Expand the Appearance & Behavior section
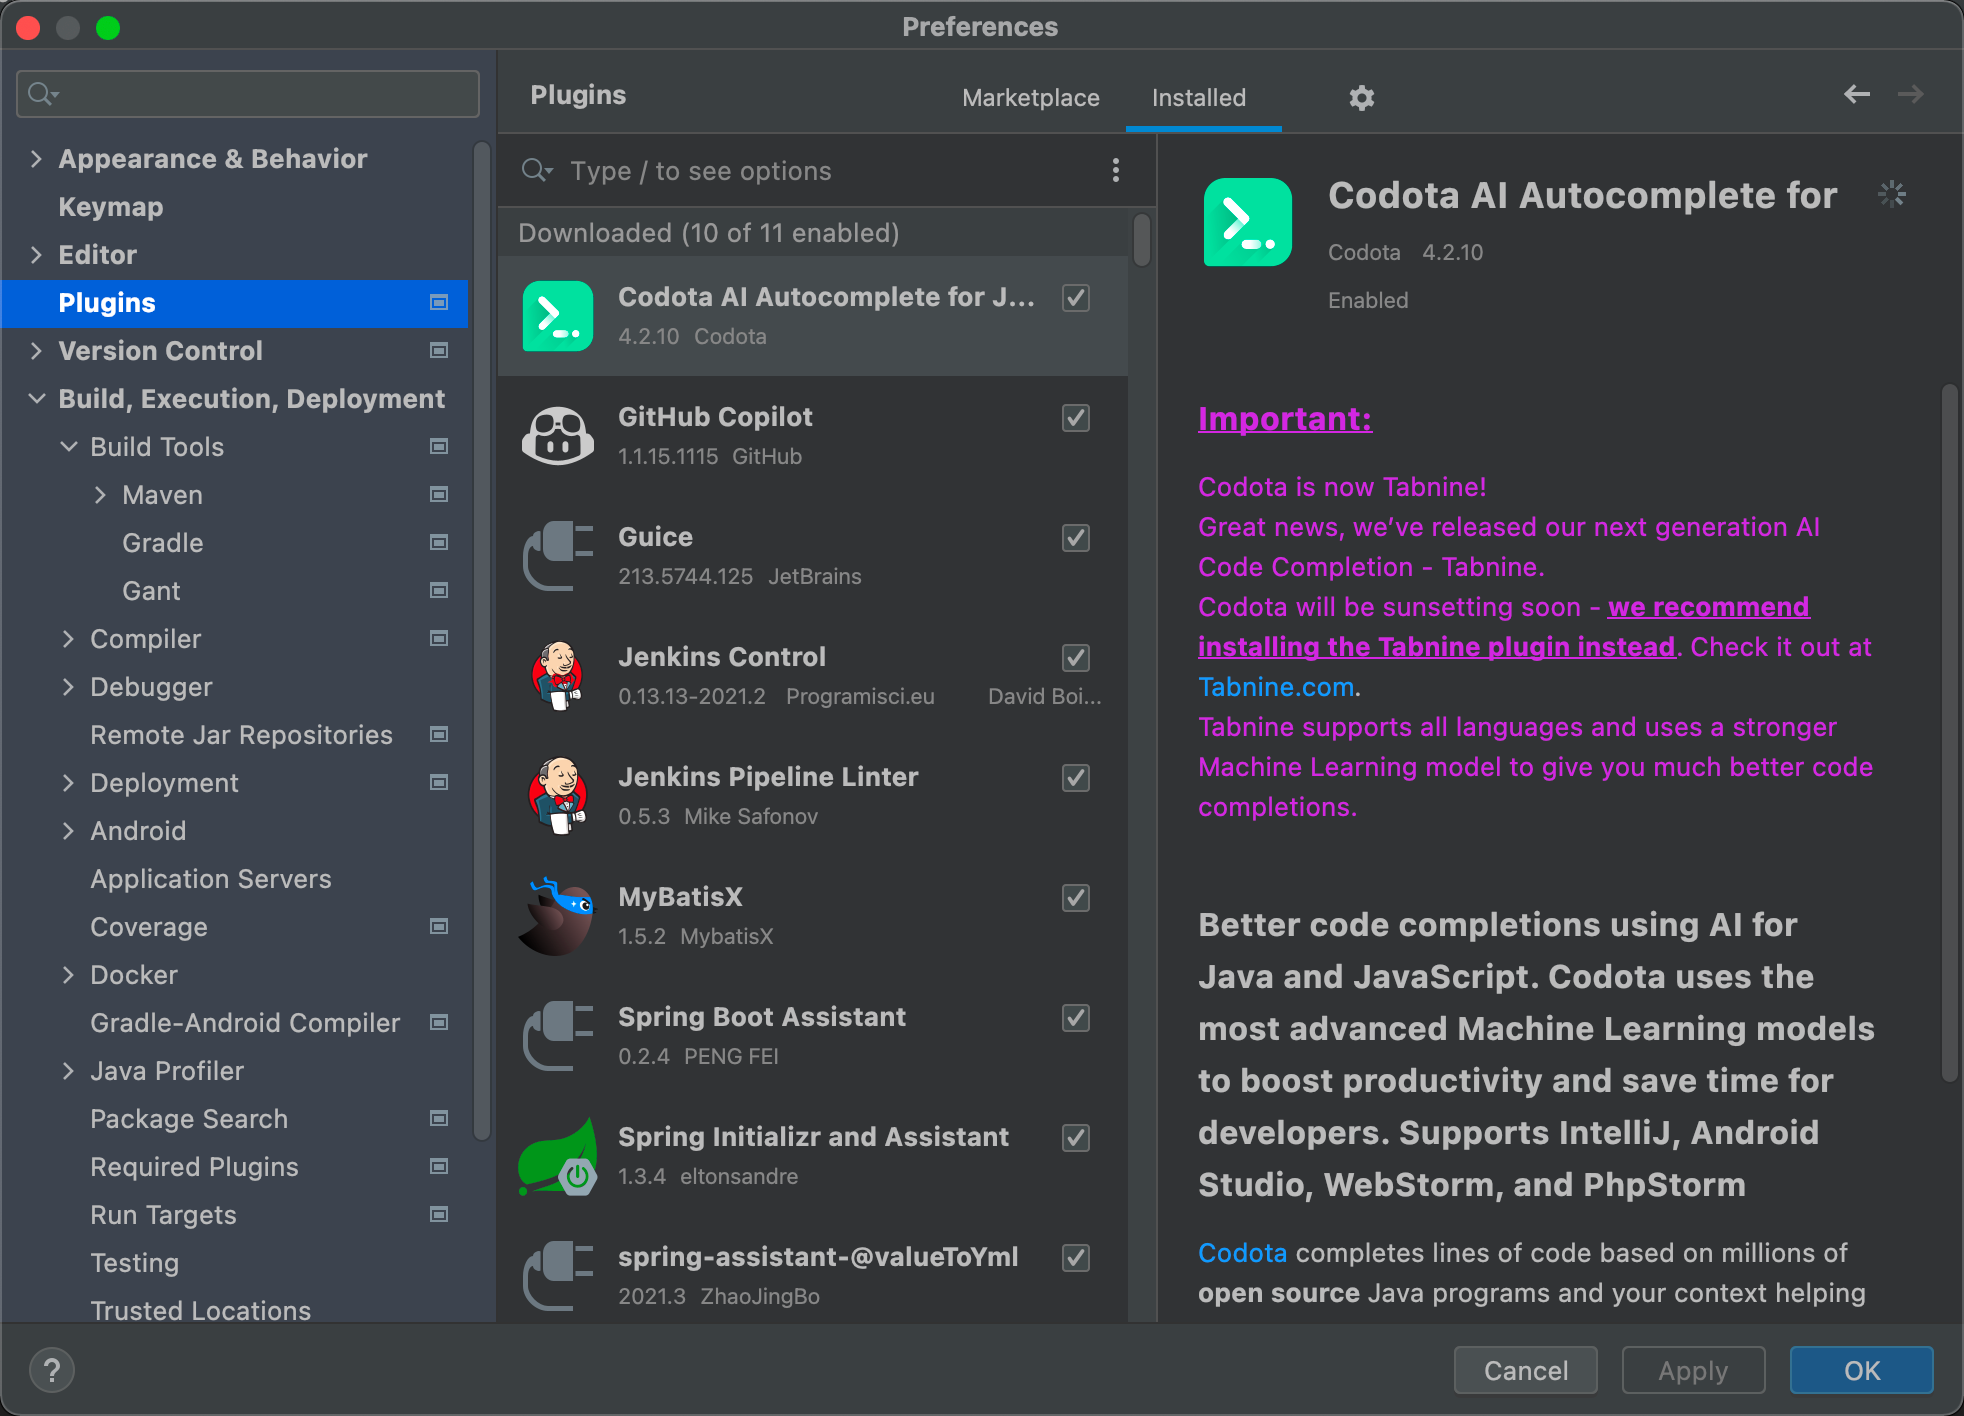Viewport: 1964px width, 1416px height. coord(37,159)
